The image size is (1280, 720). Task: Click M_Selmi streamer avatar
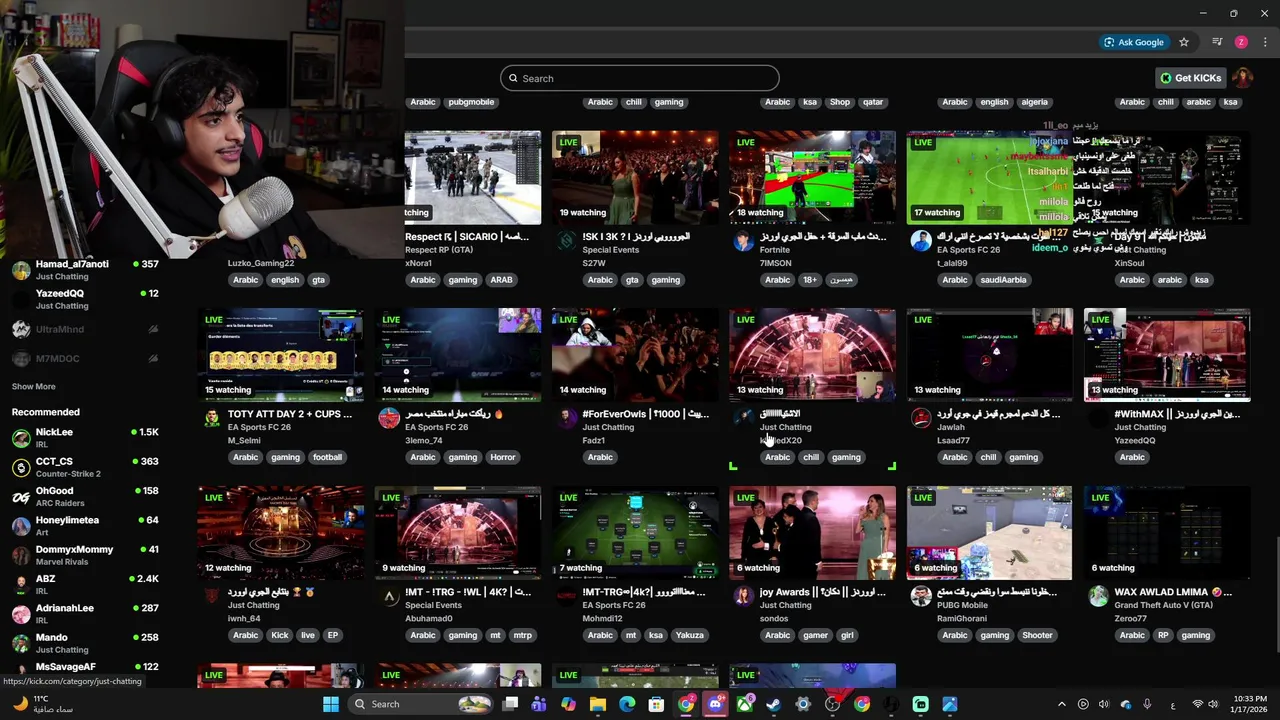click(212, 418)
